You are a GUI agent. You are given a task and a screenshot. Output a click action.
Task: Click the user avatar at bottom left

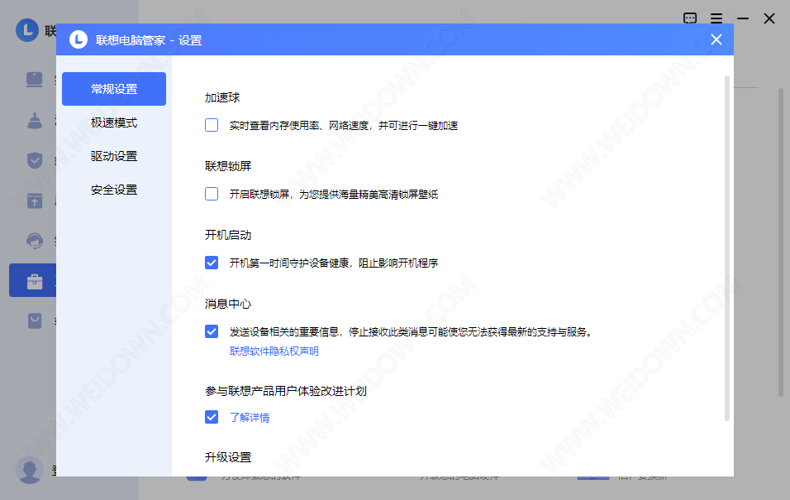(30, 469)
